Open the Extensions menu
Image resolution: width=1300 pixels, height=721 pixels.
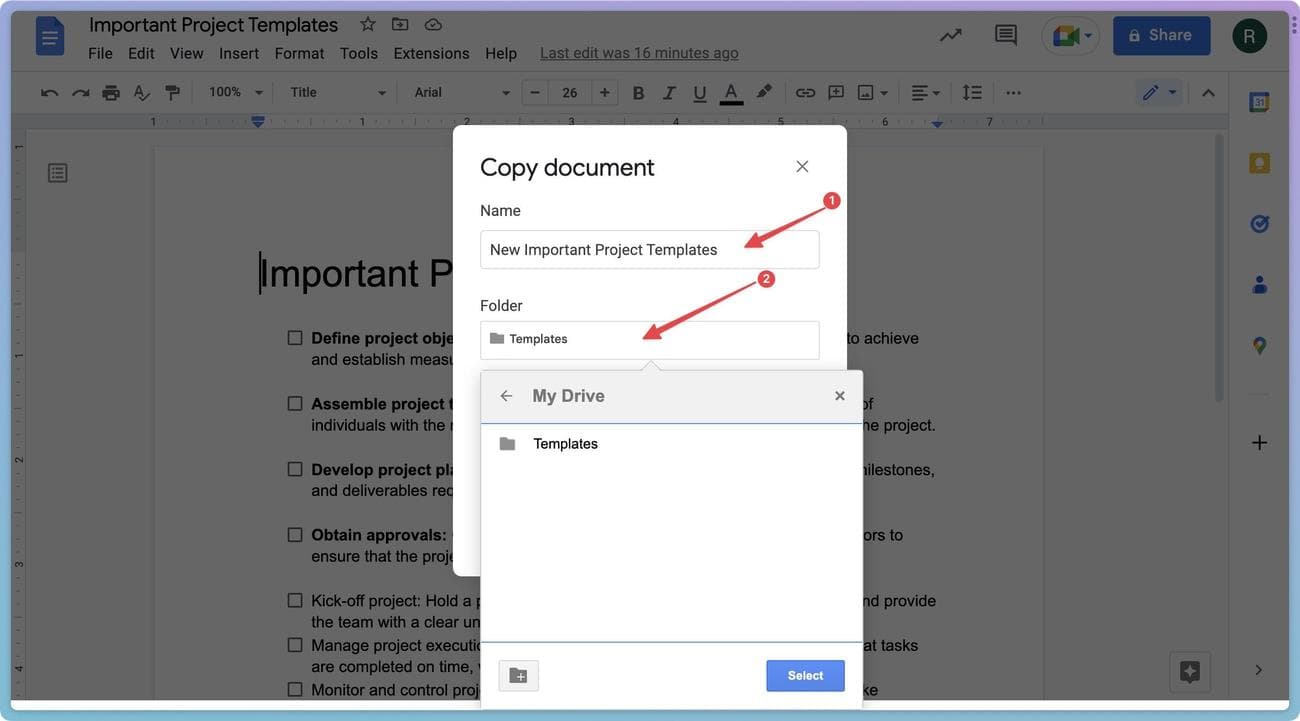pos(431,53)
